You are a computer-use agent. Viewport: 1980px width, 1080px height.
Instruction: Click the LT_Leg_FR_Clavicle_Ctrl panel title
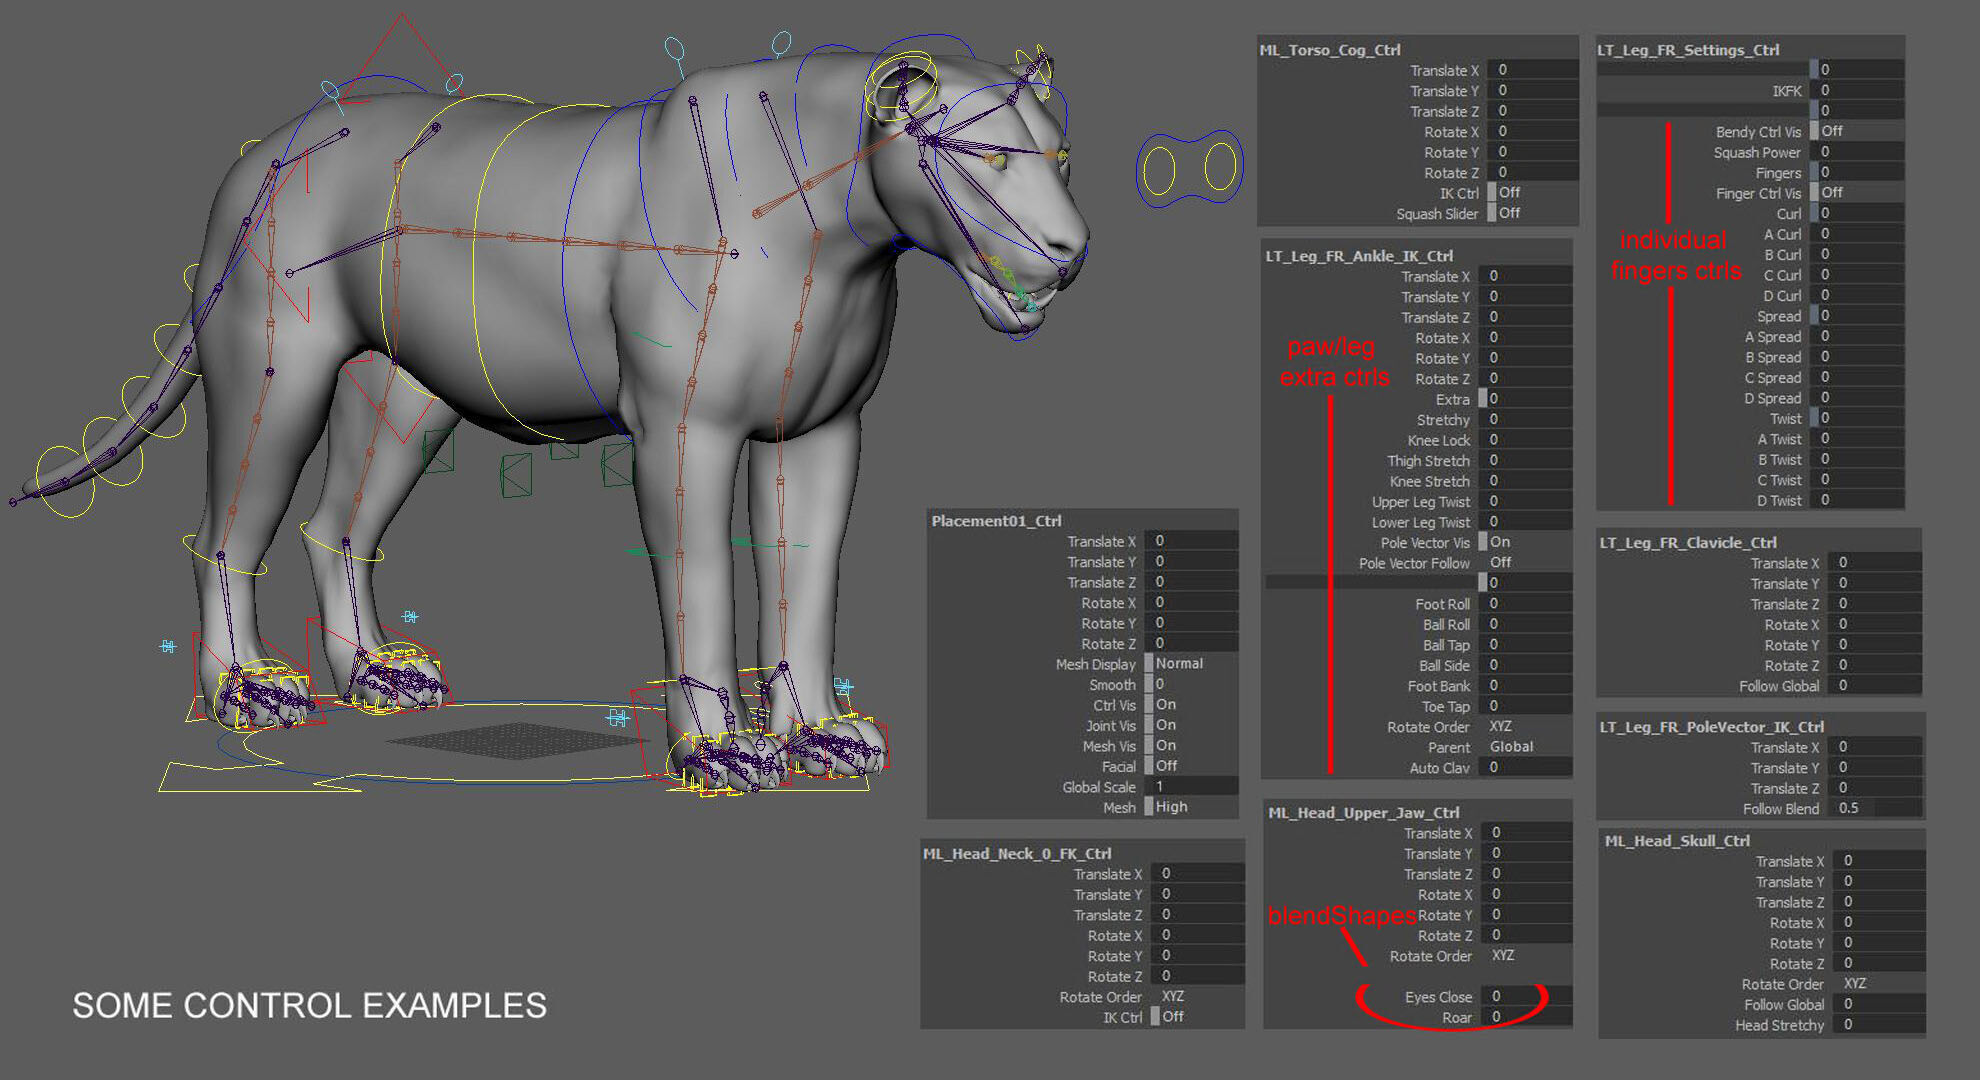pos(1688,543)
